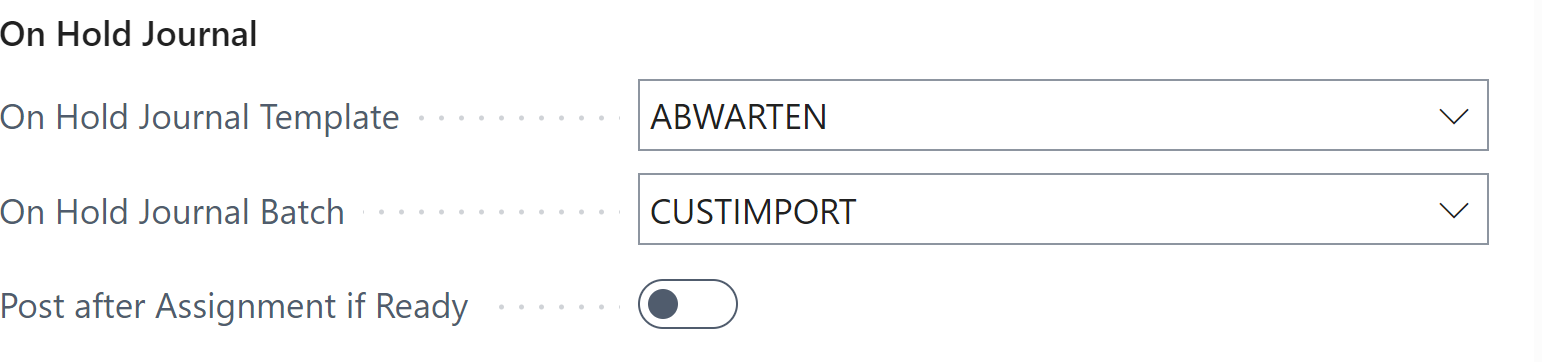This screenshot has height=362, width=1542.
Task: Click into the CUSTIMPORT batch field
Action: 1063,210
